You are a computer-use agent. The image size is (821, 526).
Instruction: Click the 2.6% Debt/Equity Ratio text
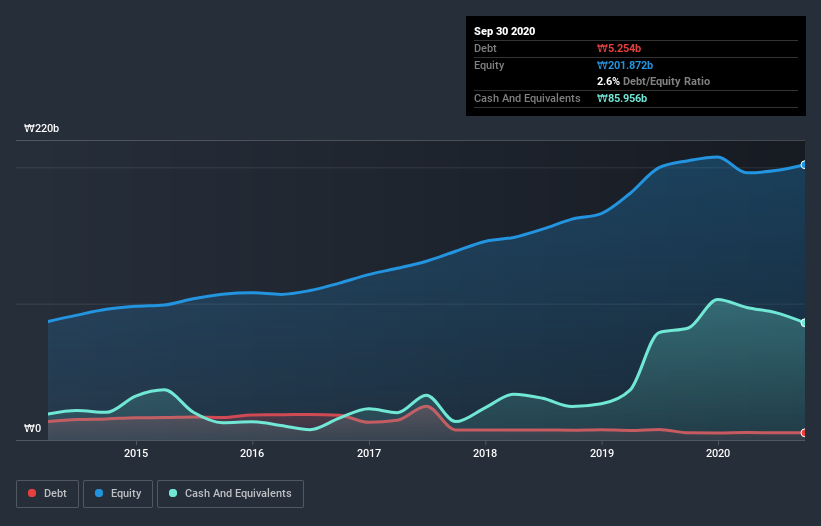click(653, 82)
